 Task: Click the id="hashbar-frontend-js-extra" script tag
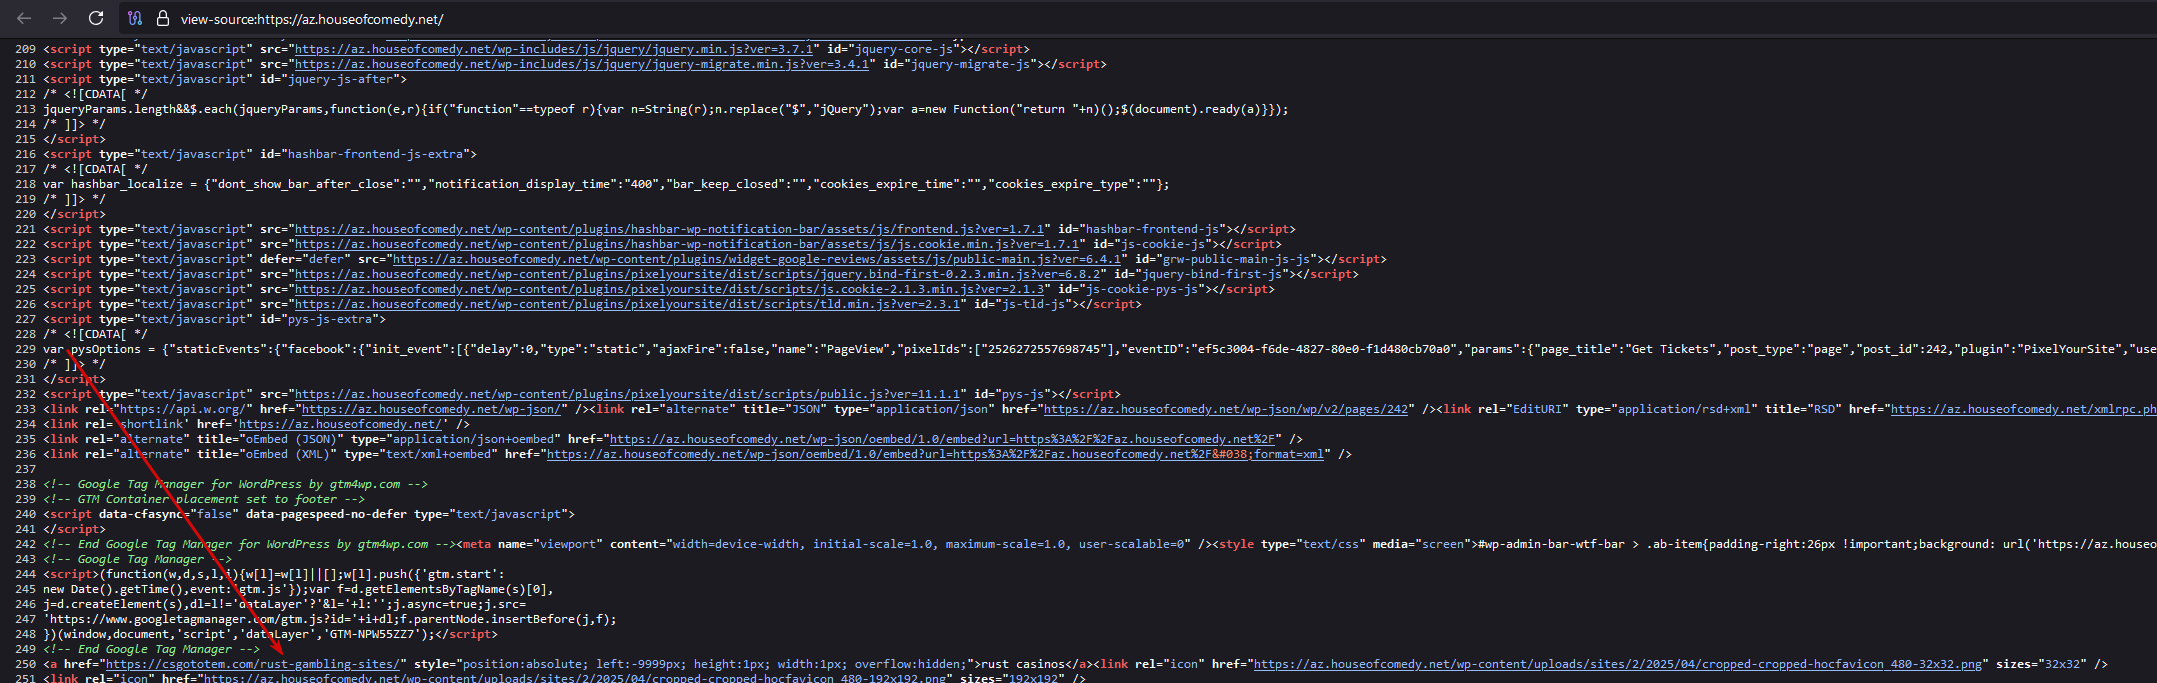(x=260, y=154)
